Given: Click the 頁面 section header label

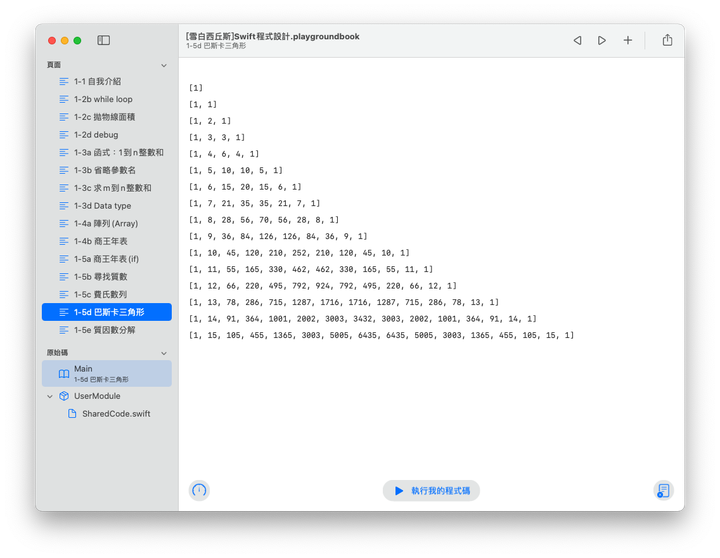Looking at the screenshot, I should [54, 65].
